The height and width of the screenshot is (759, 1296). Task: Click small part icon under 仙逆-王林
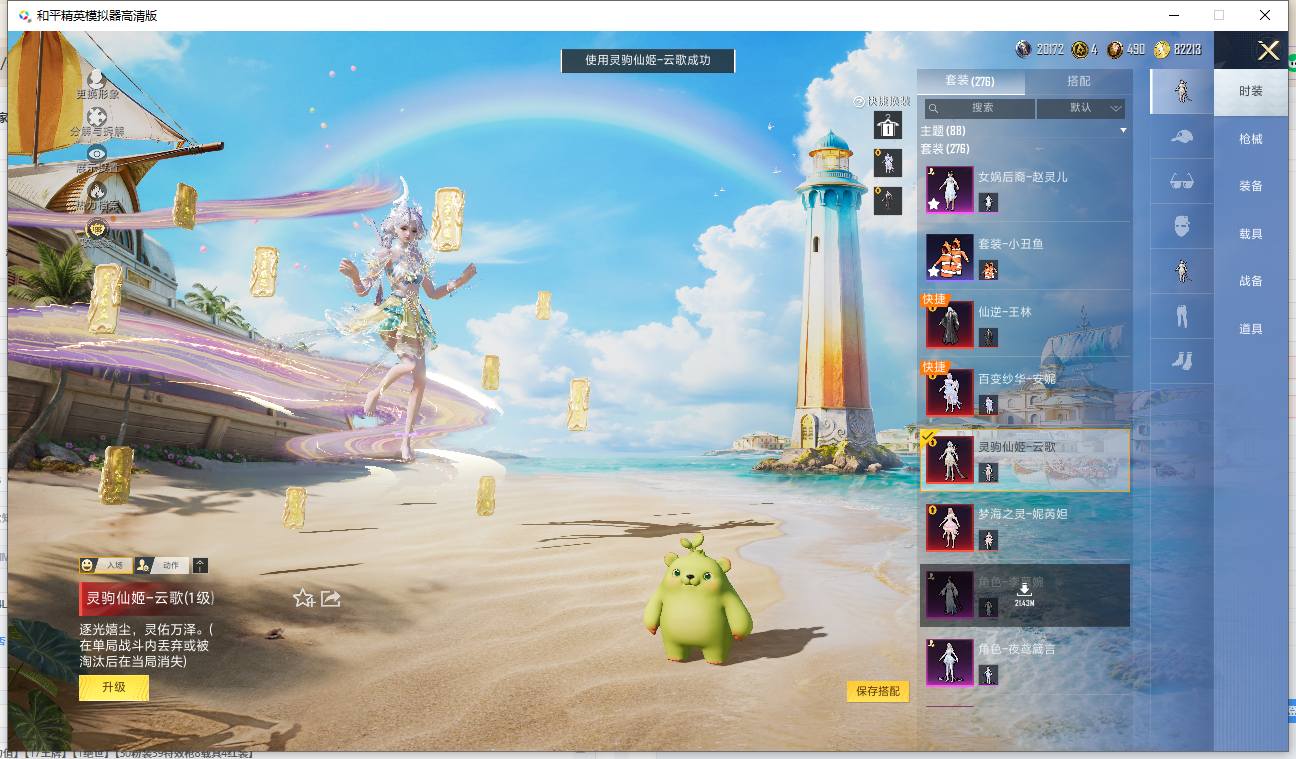[x=988, y=337]
